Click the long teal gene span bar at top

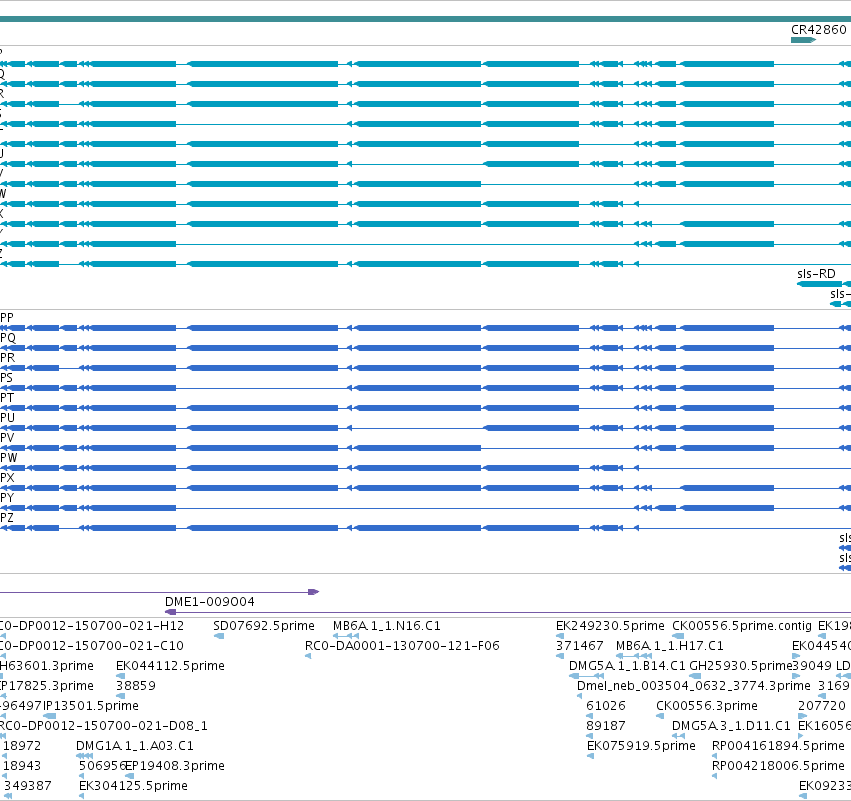tap(426, 19)
